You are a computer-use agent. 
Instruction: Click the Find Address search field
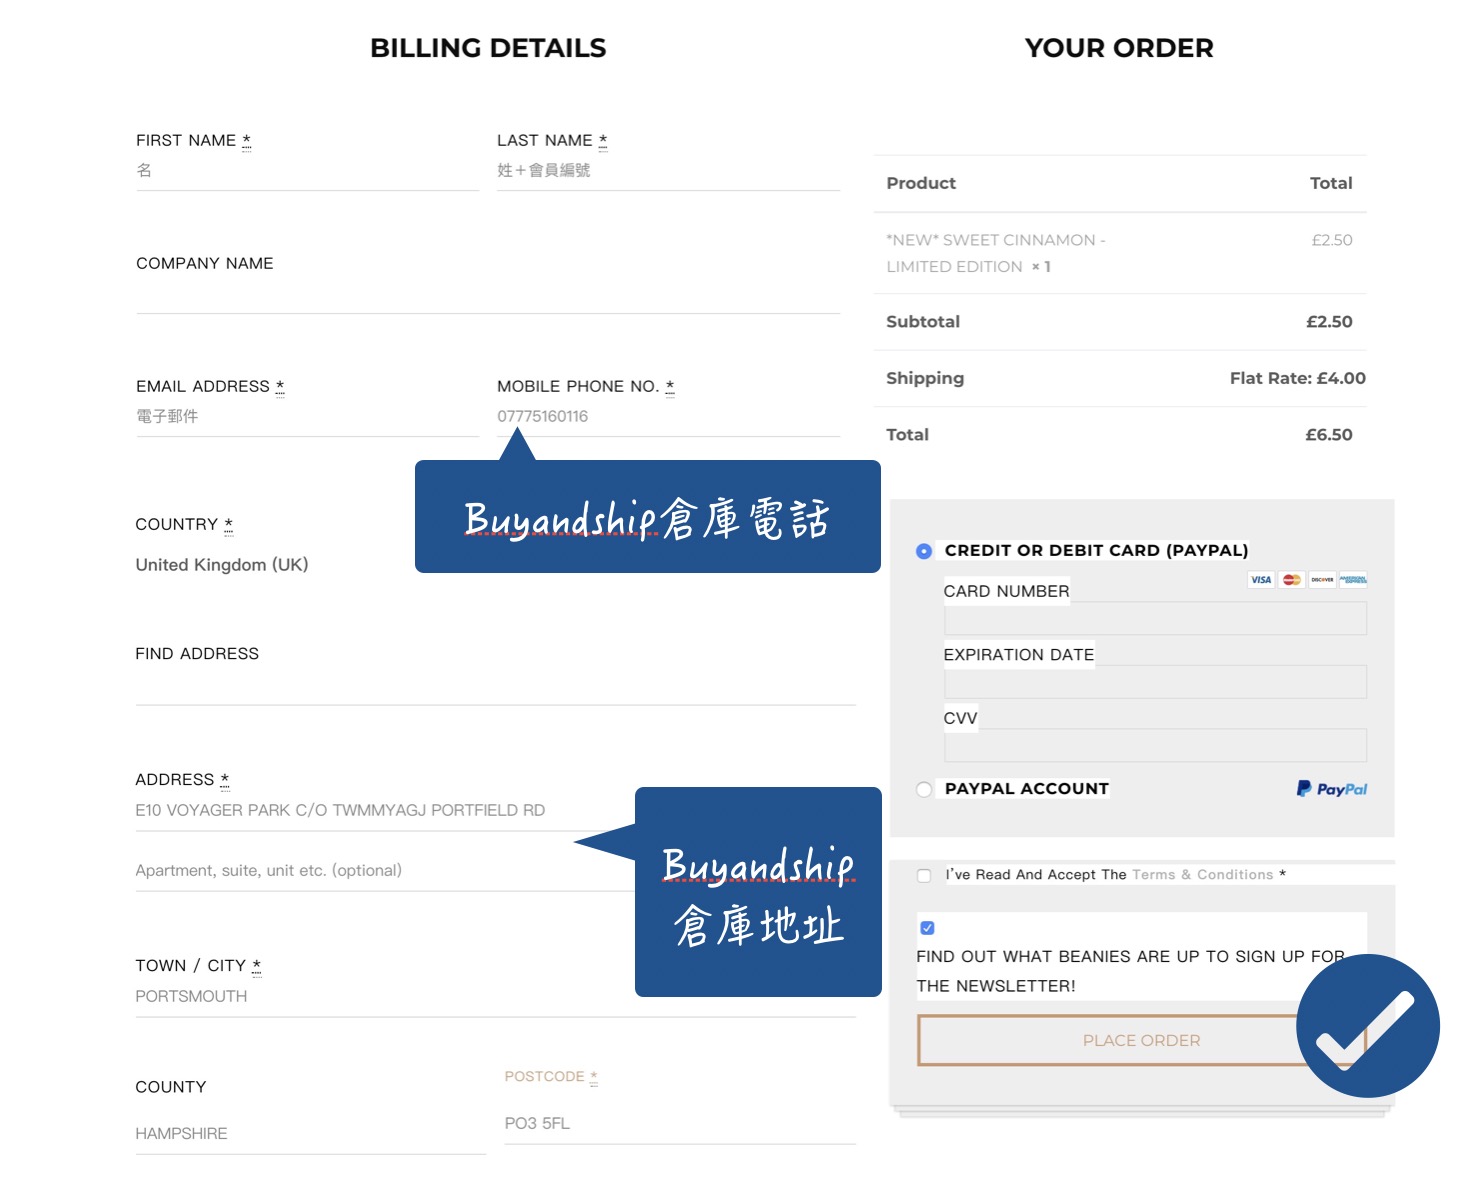[495, 686]
